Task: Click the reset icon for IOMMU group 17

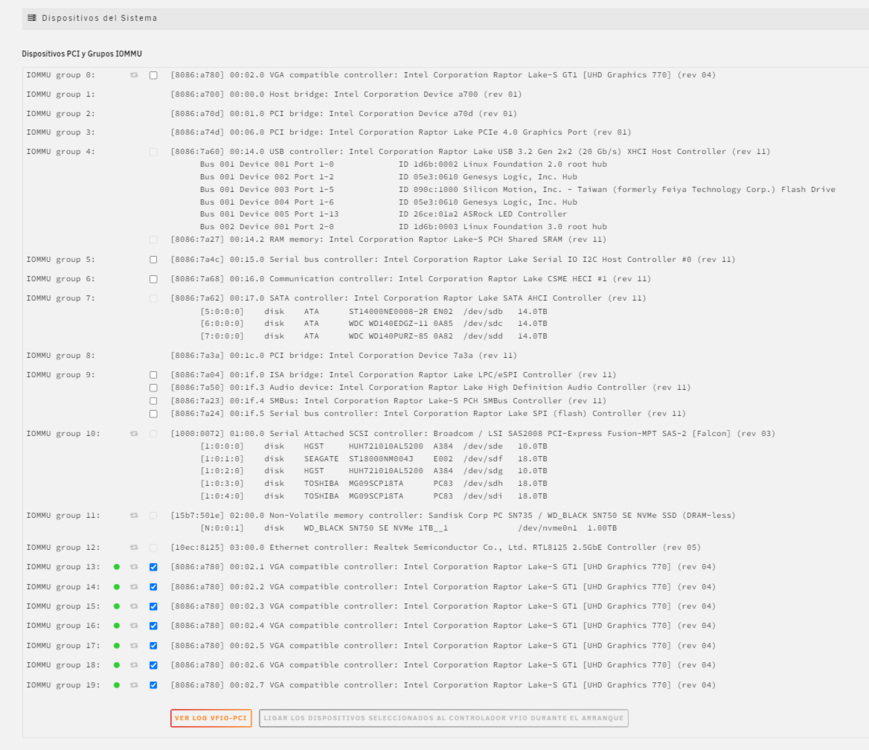Action: click(x=134, y=646)
